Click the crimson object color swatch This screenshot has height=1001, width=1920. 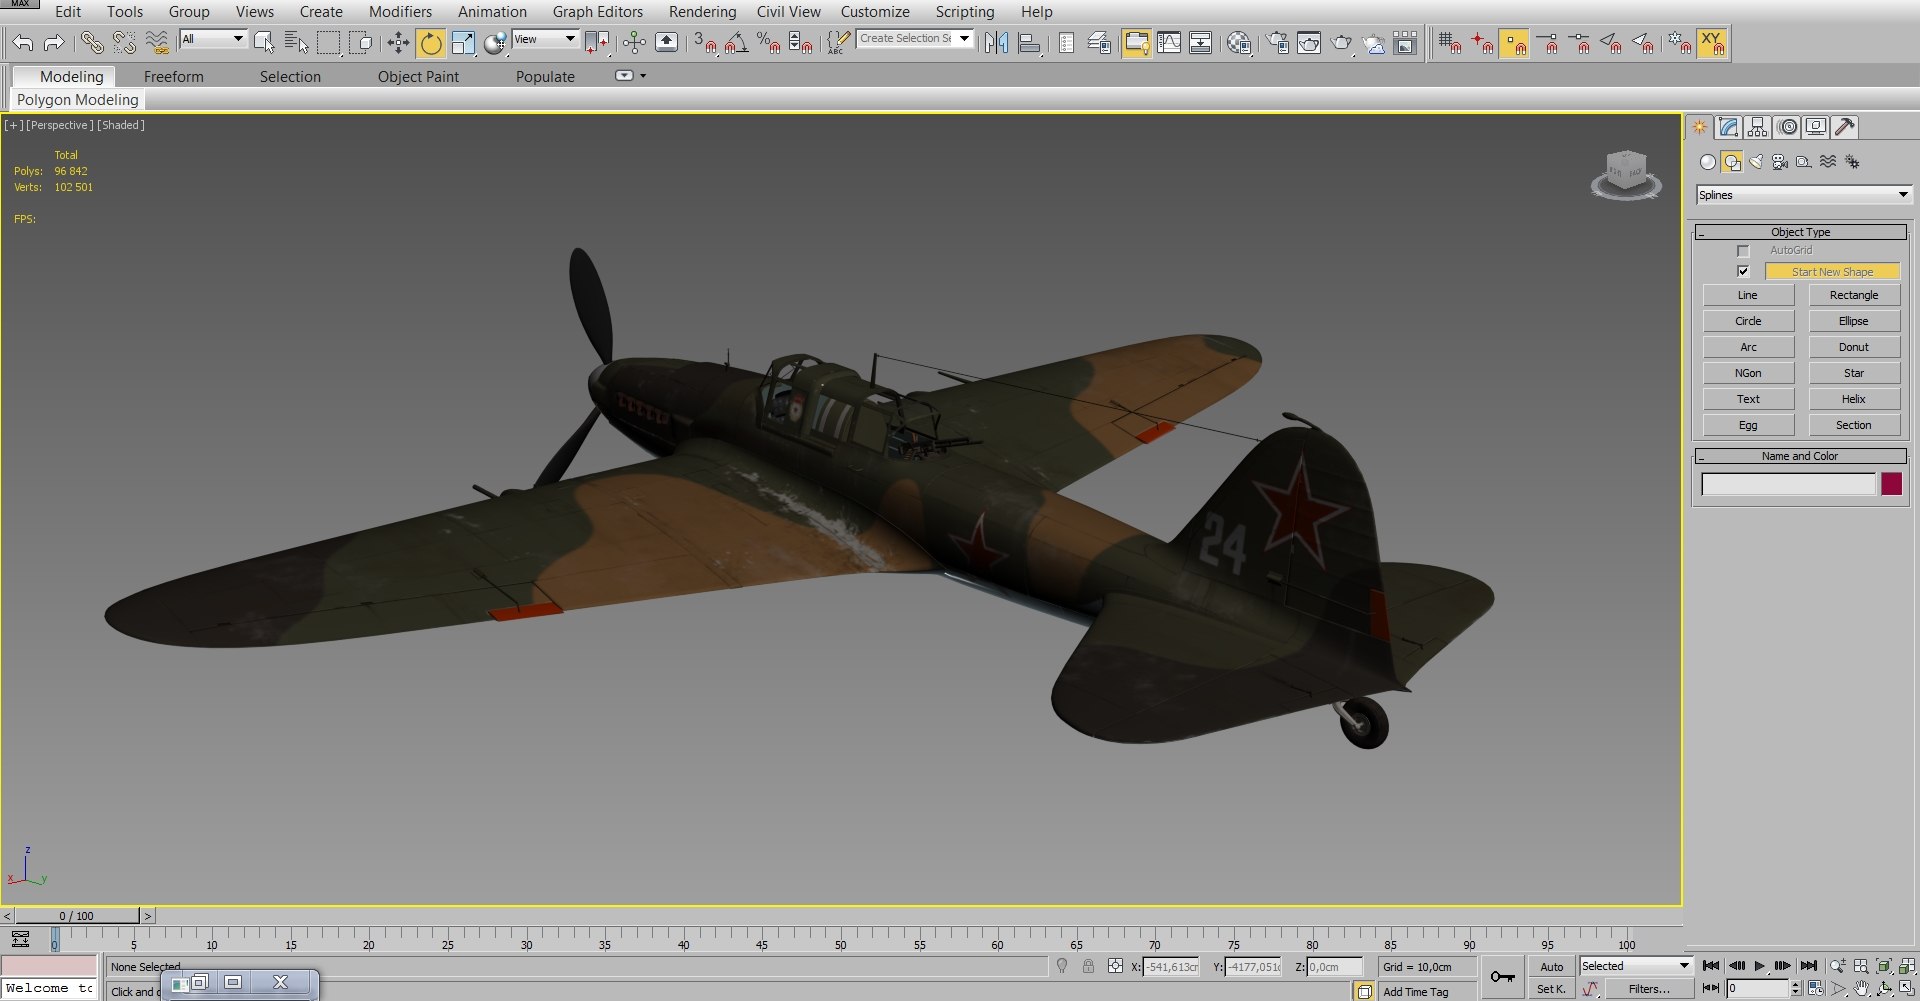pos(1891,484)
